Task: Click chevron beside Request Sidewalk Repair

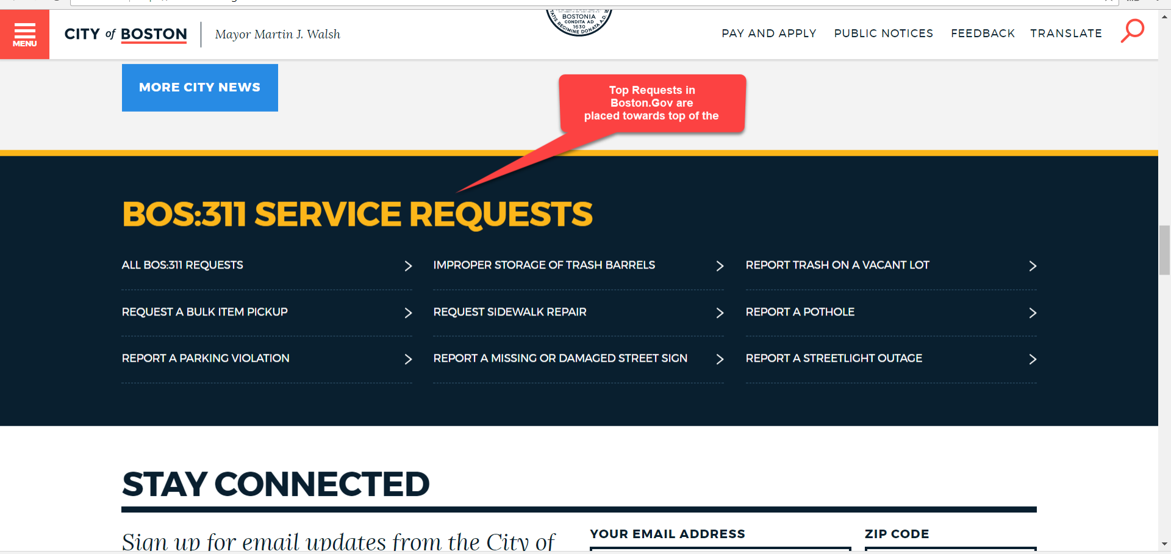Action: 719,313
